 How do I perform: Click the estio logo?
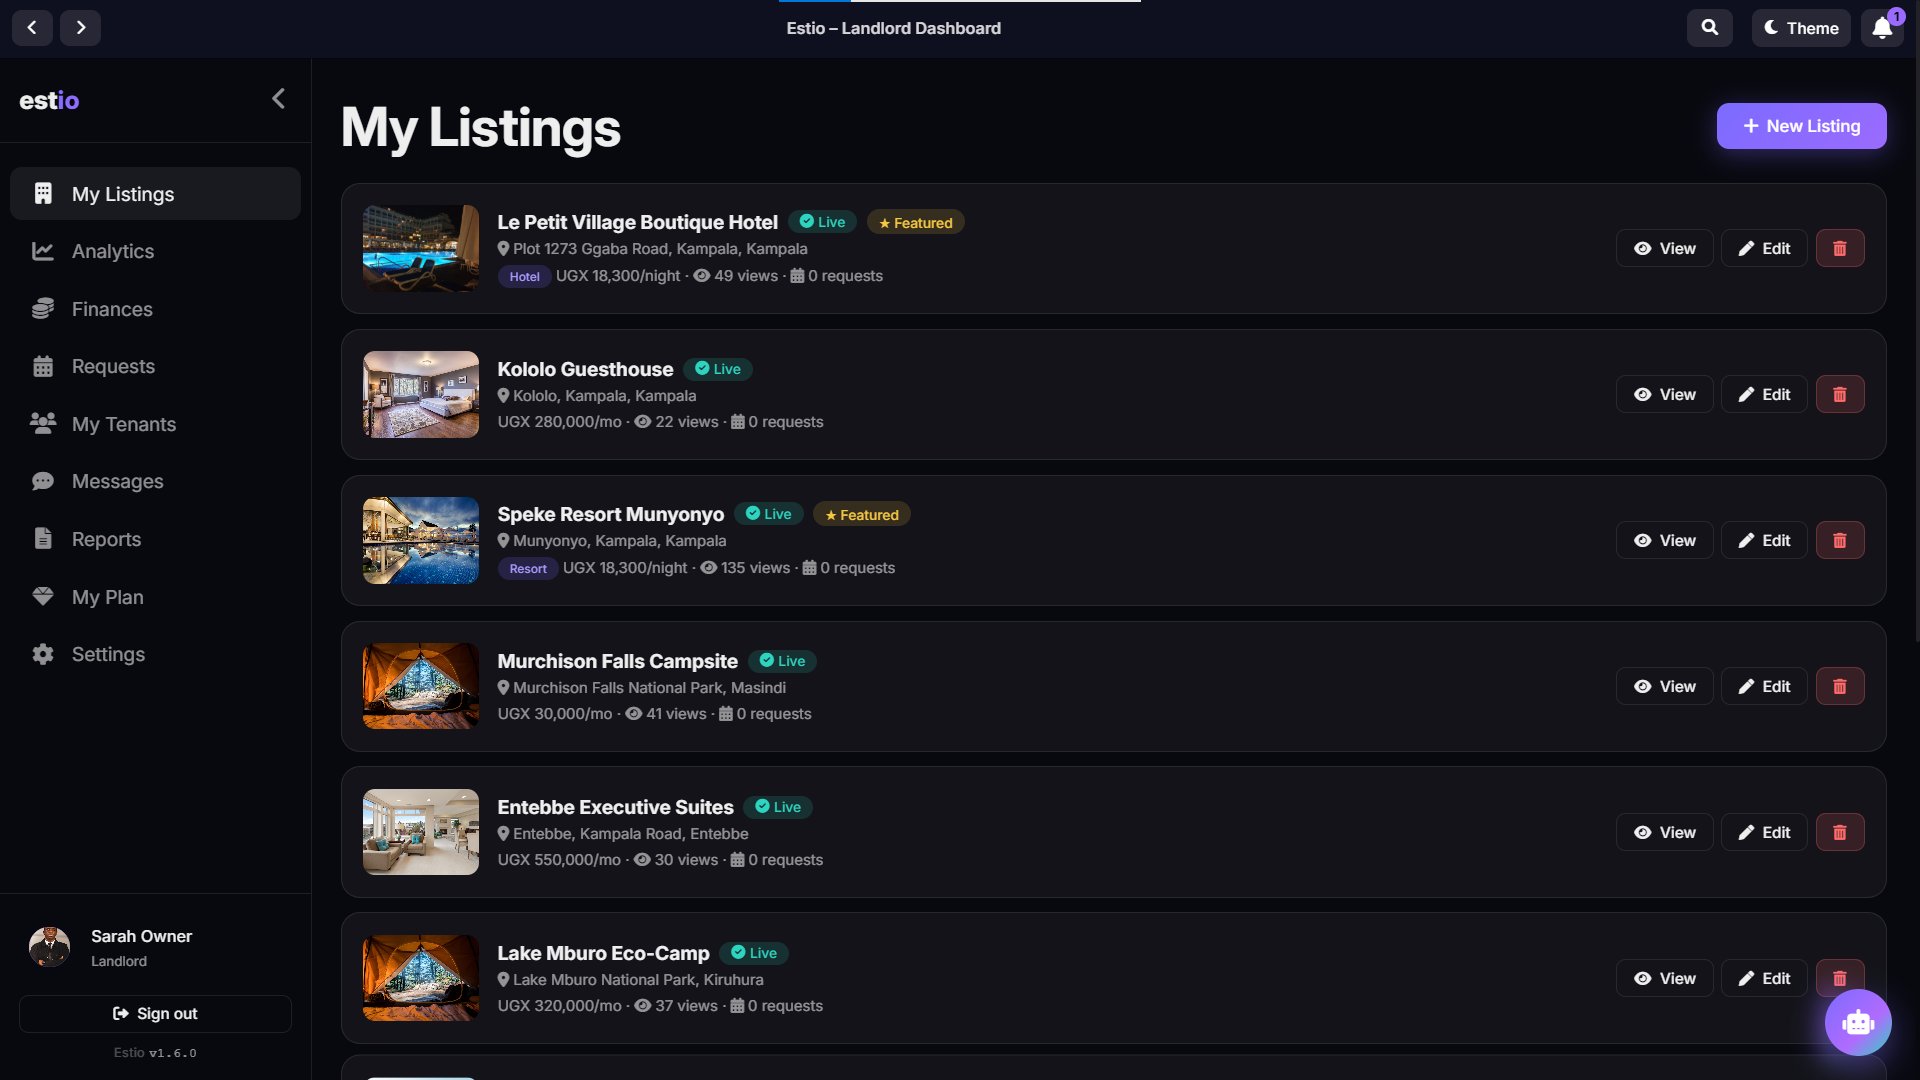coord(49,100)
